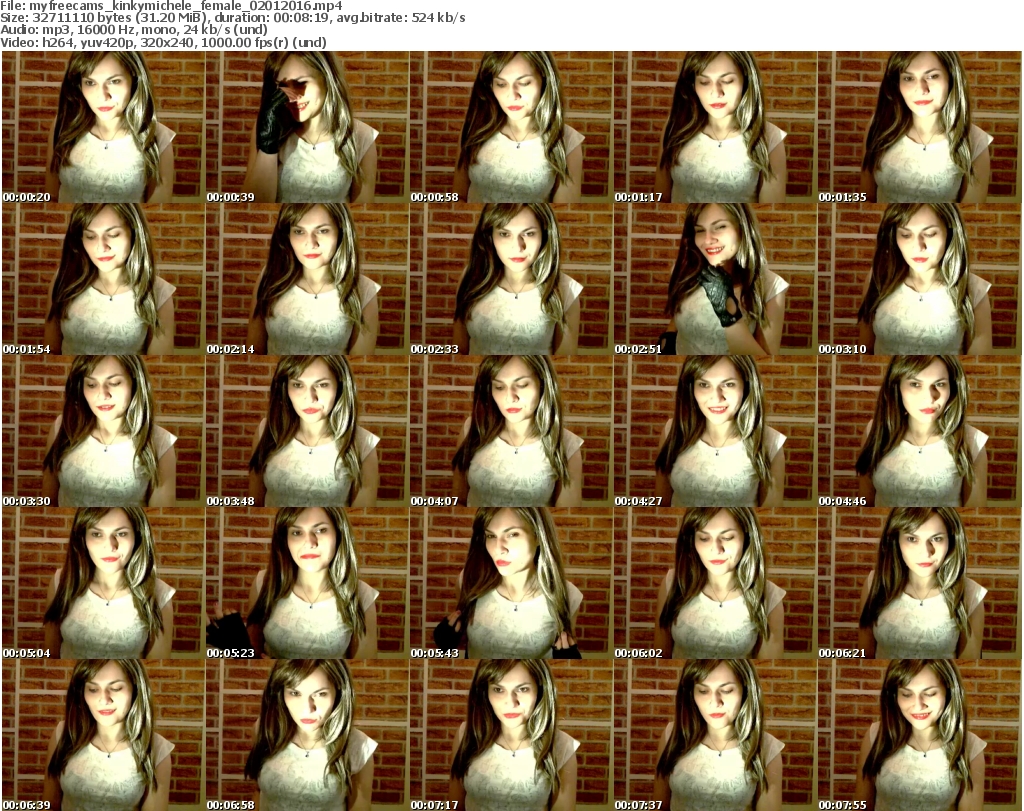Select the thumbnail stamped 00:00:58

tap(511, 127)
